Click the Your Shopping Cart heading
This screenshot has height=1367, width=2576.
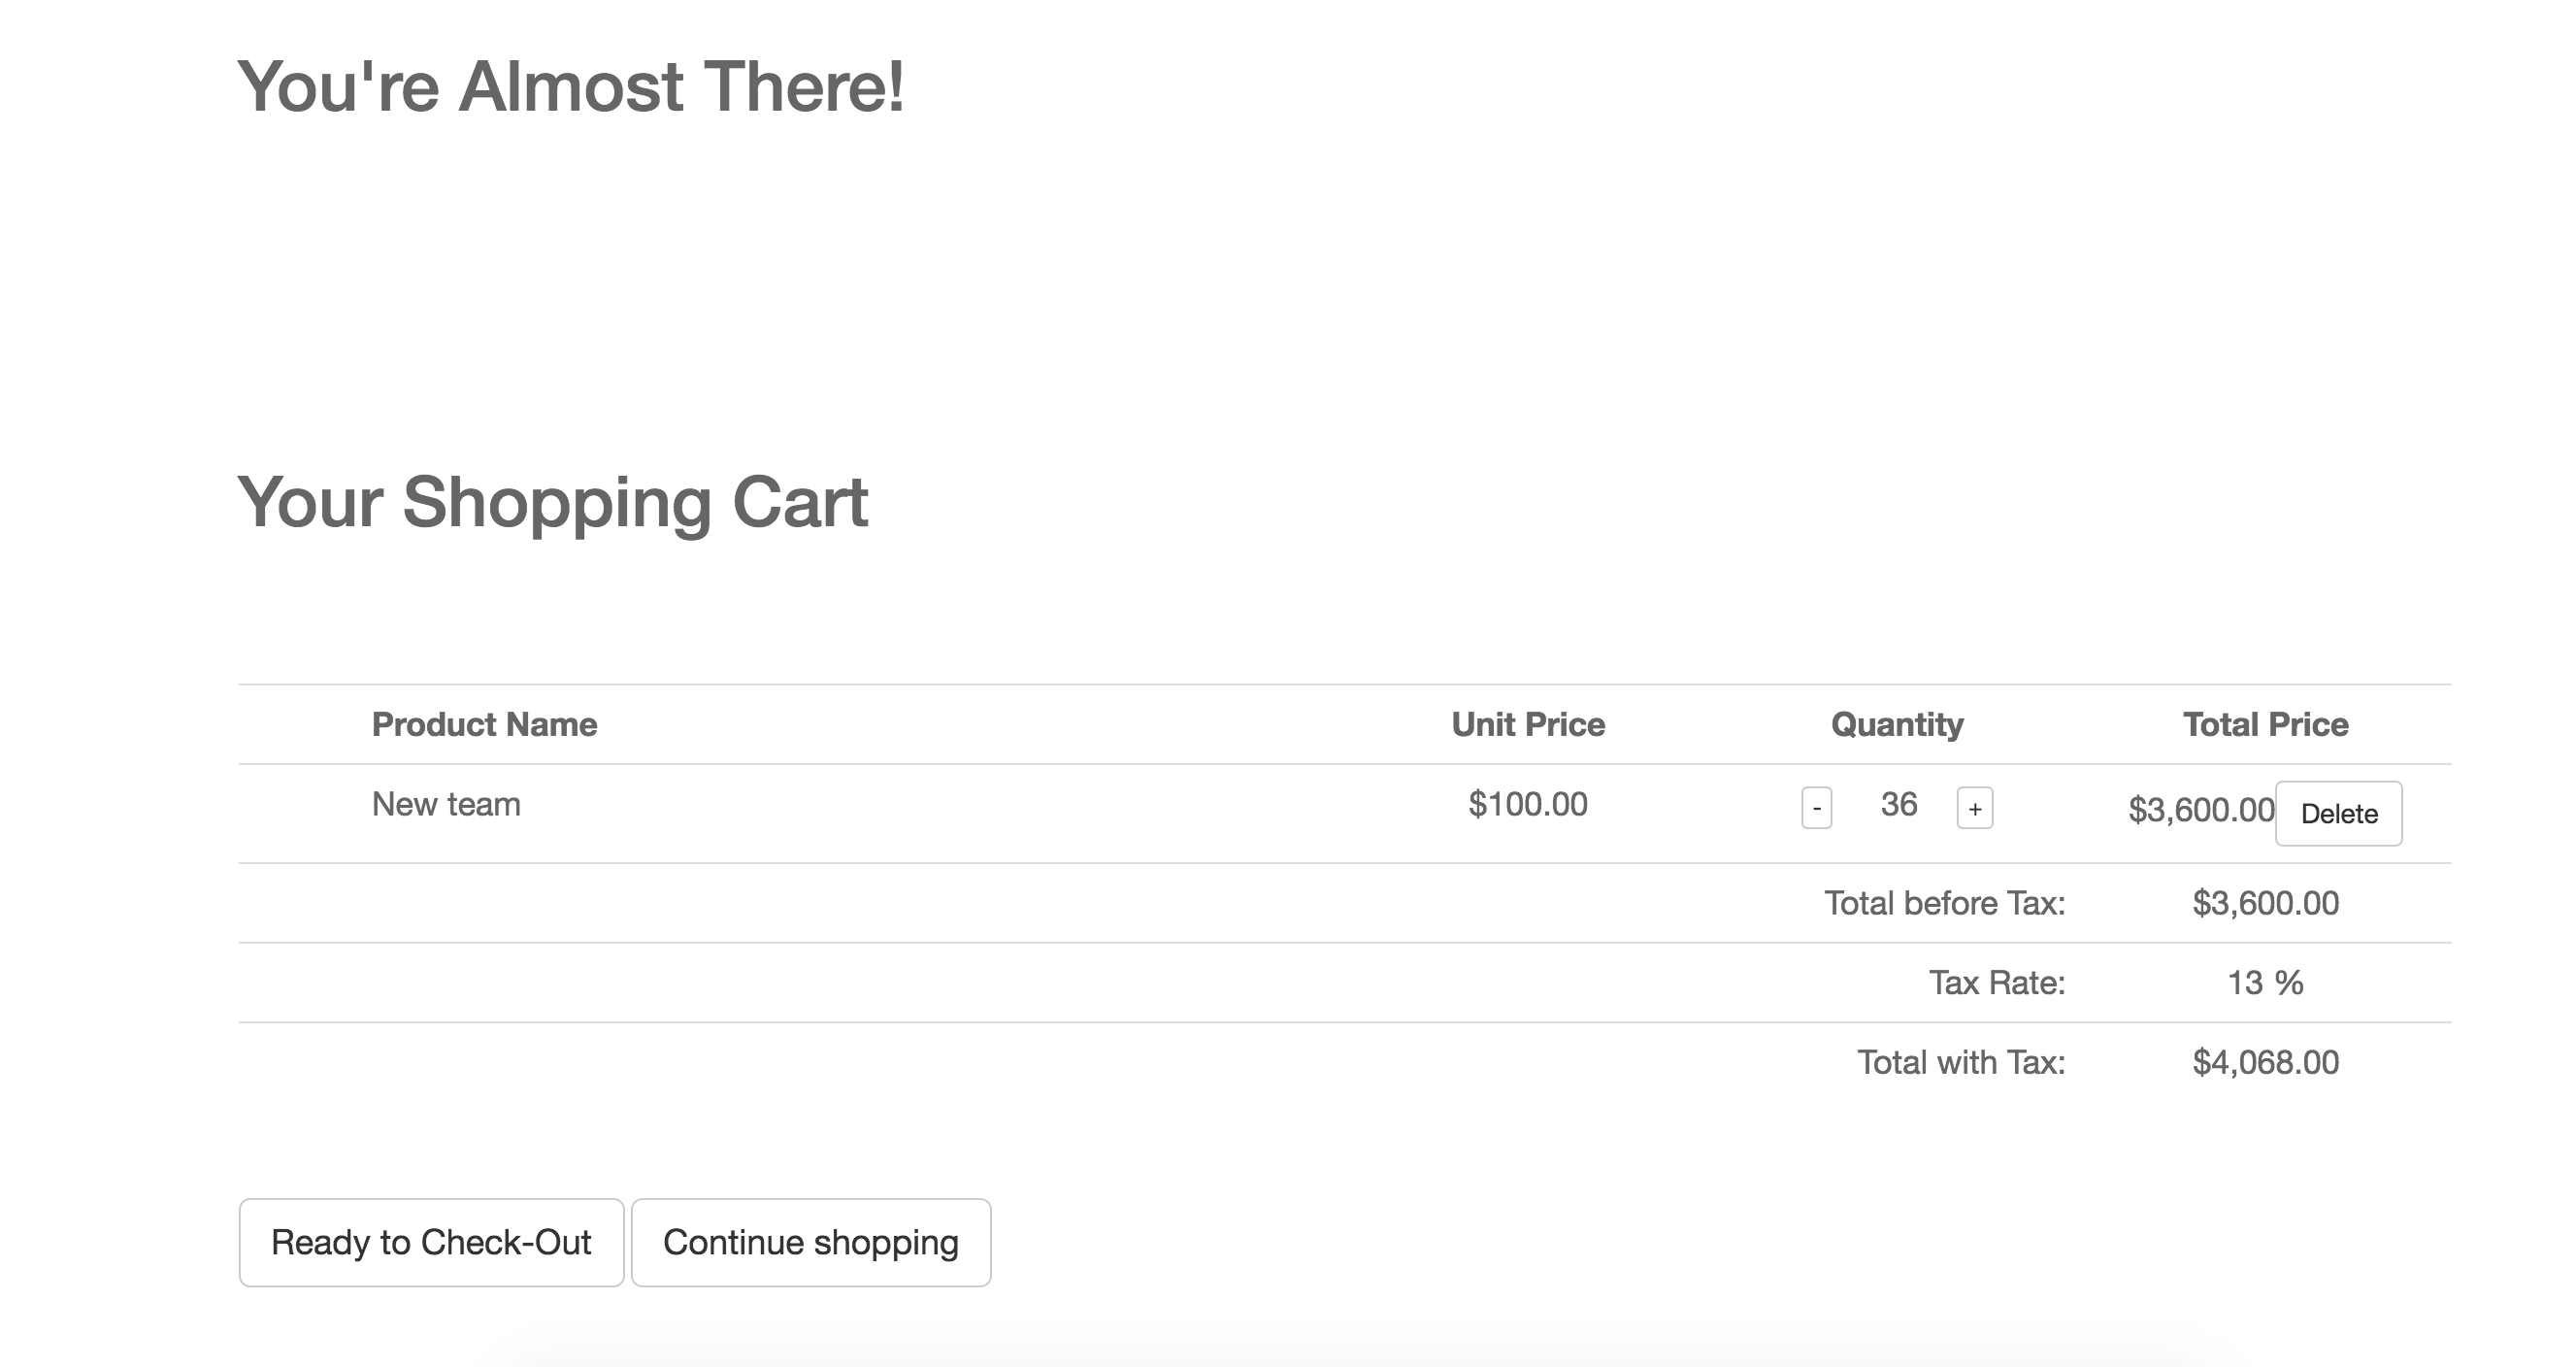coord(552,502)
